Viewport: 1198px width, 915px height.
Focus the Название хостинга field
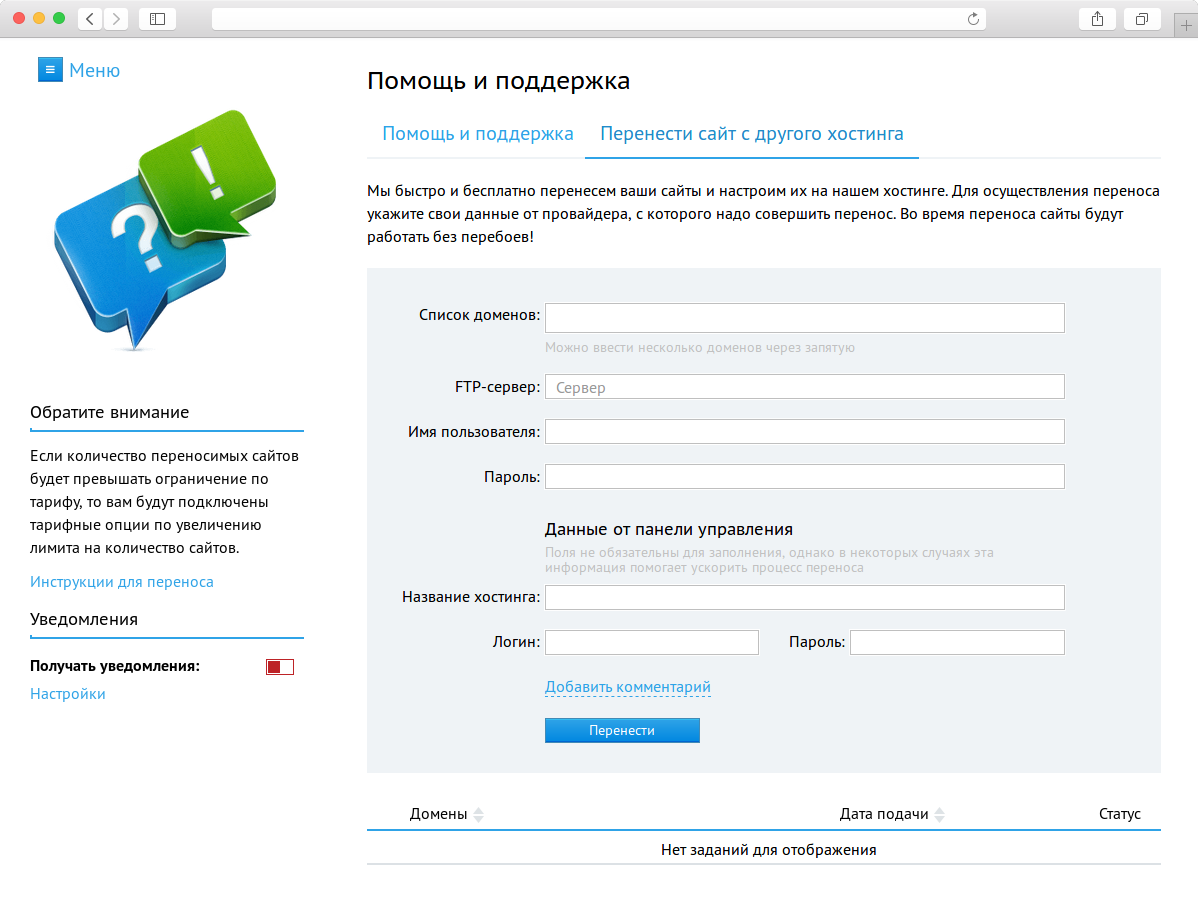[805, 597]
